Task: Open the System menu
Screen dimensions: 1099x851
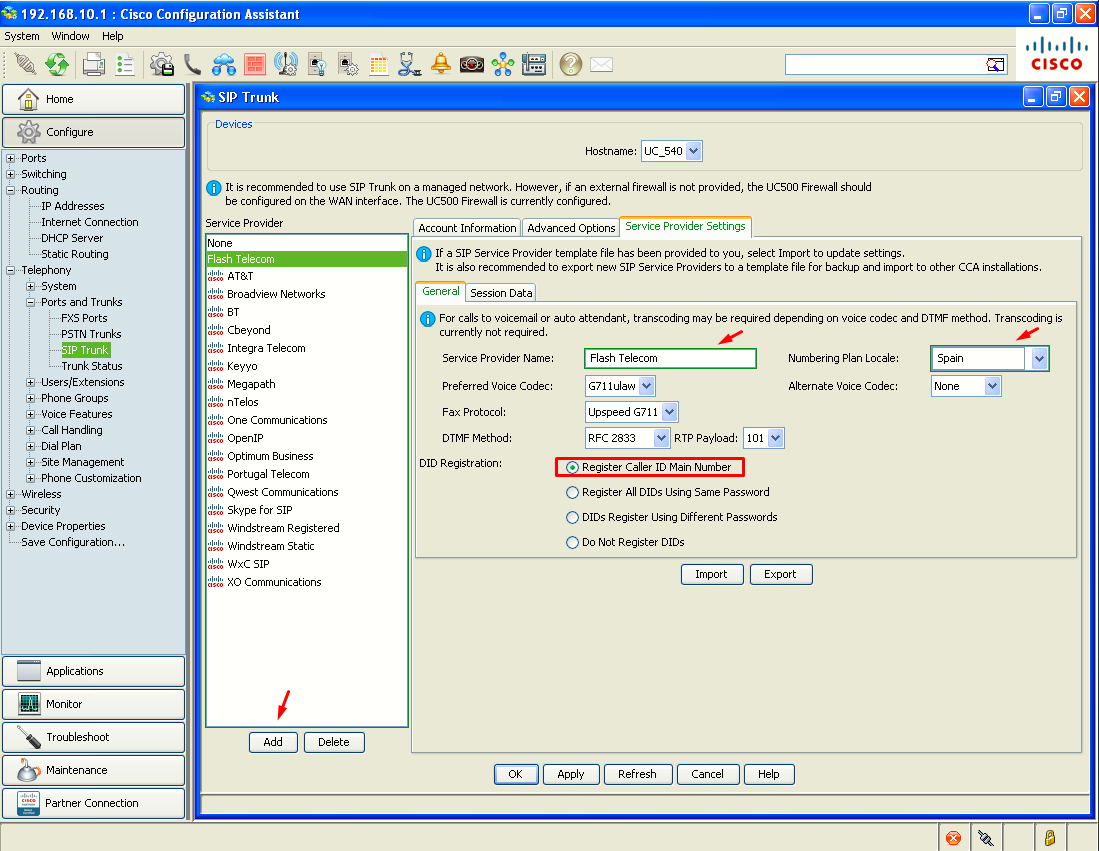Action: 22,36
